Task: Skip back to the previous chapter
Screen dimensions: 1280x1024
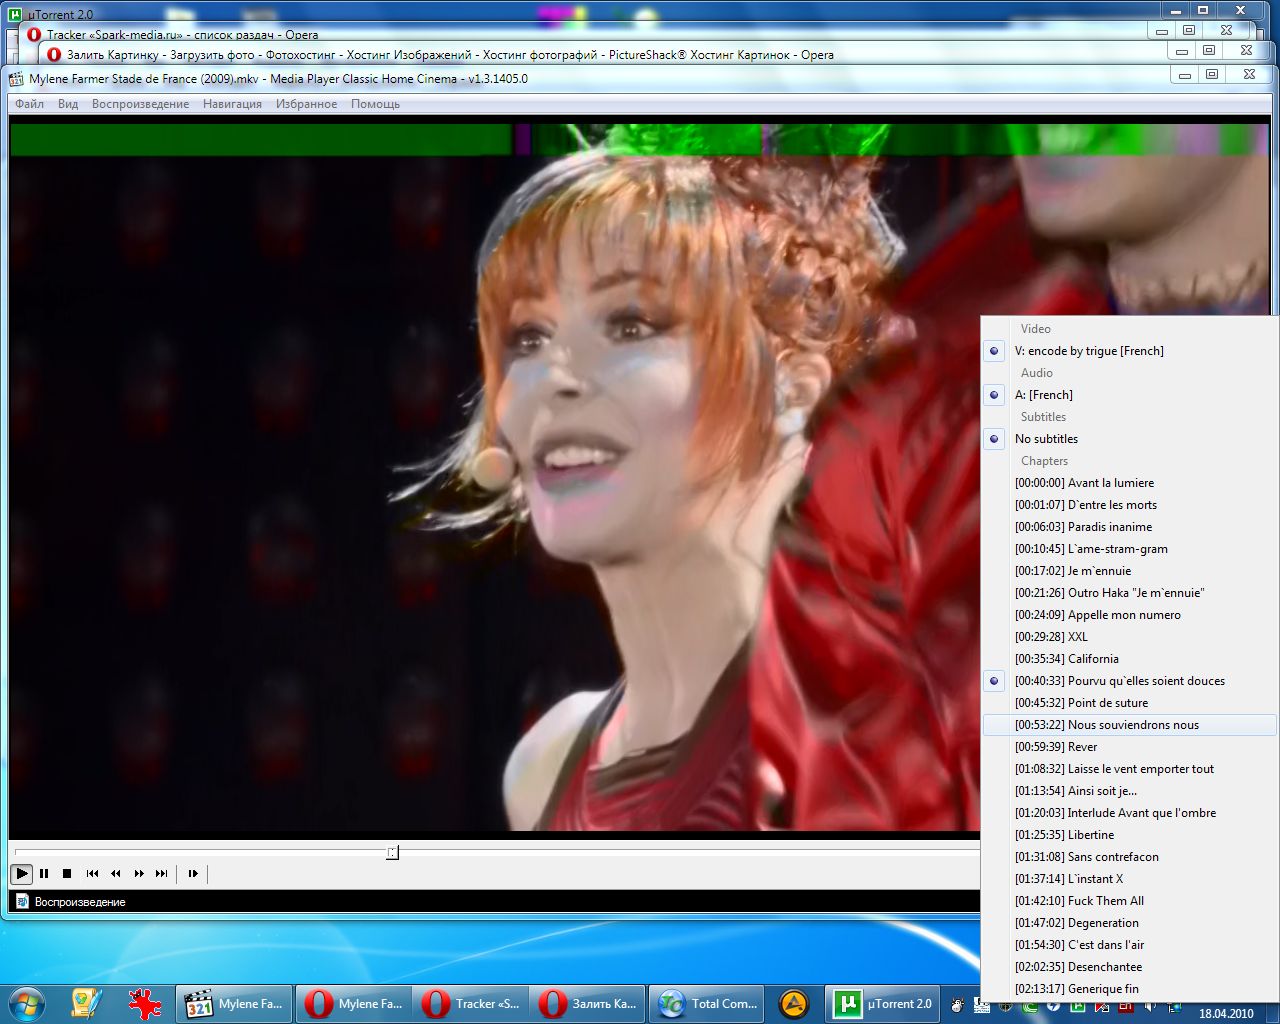Action: click(x=92, y=873)
